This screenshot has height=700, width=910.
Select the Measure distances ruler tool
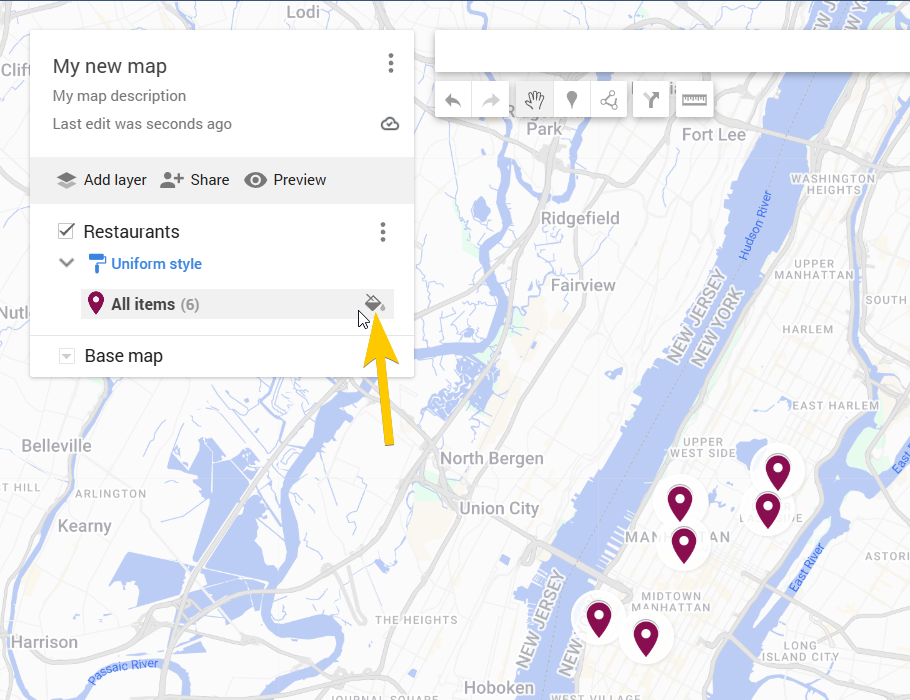pyautogui.click(x=695, y=100)
